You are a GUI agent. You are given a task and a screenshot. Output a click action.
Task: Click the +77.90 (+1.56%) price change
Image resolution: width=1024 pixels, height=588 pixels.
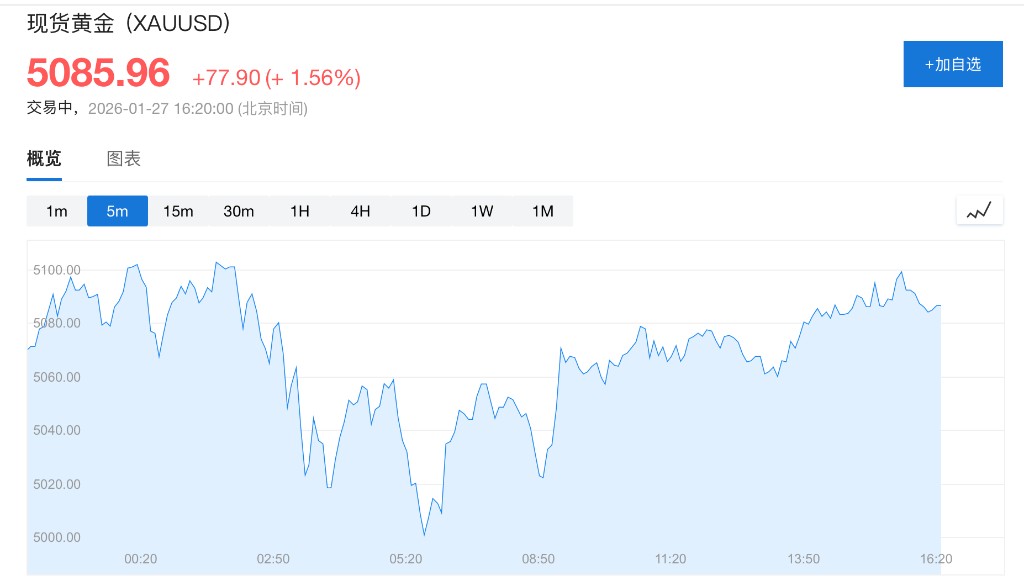tap(276, 78)
